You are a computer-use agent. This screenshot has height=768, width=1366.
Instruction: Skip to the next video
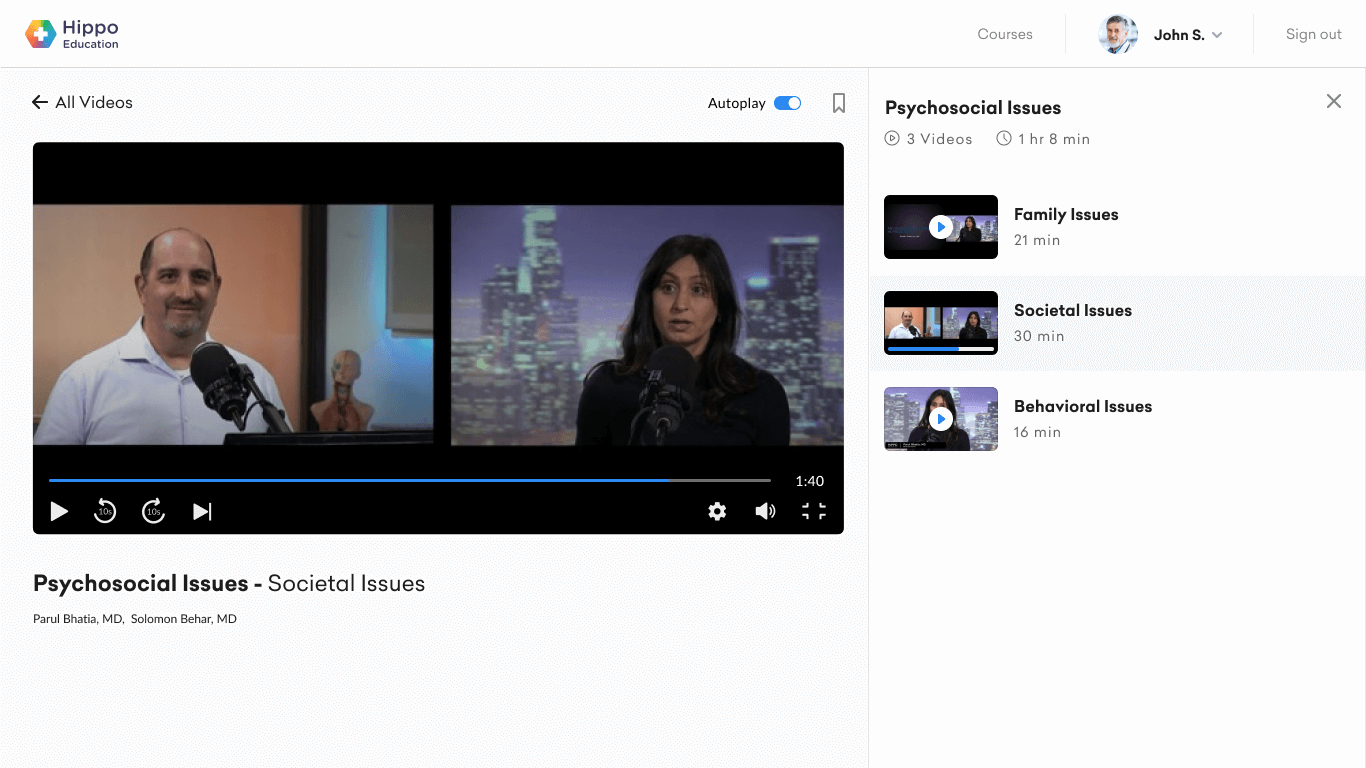[x=202, y=512]
